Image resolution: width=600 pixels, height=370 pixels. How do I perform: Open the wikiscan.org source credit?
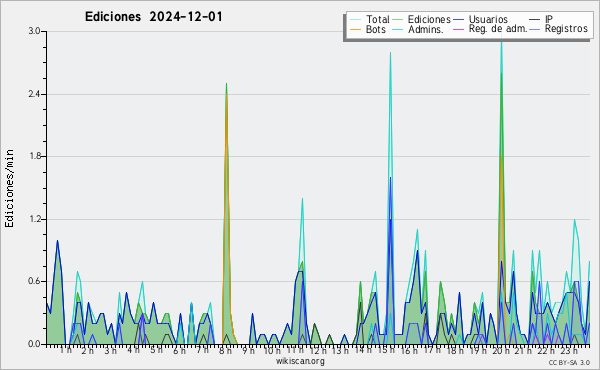(x=300, y=361)
